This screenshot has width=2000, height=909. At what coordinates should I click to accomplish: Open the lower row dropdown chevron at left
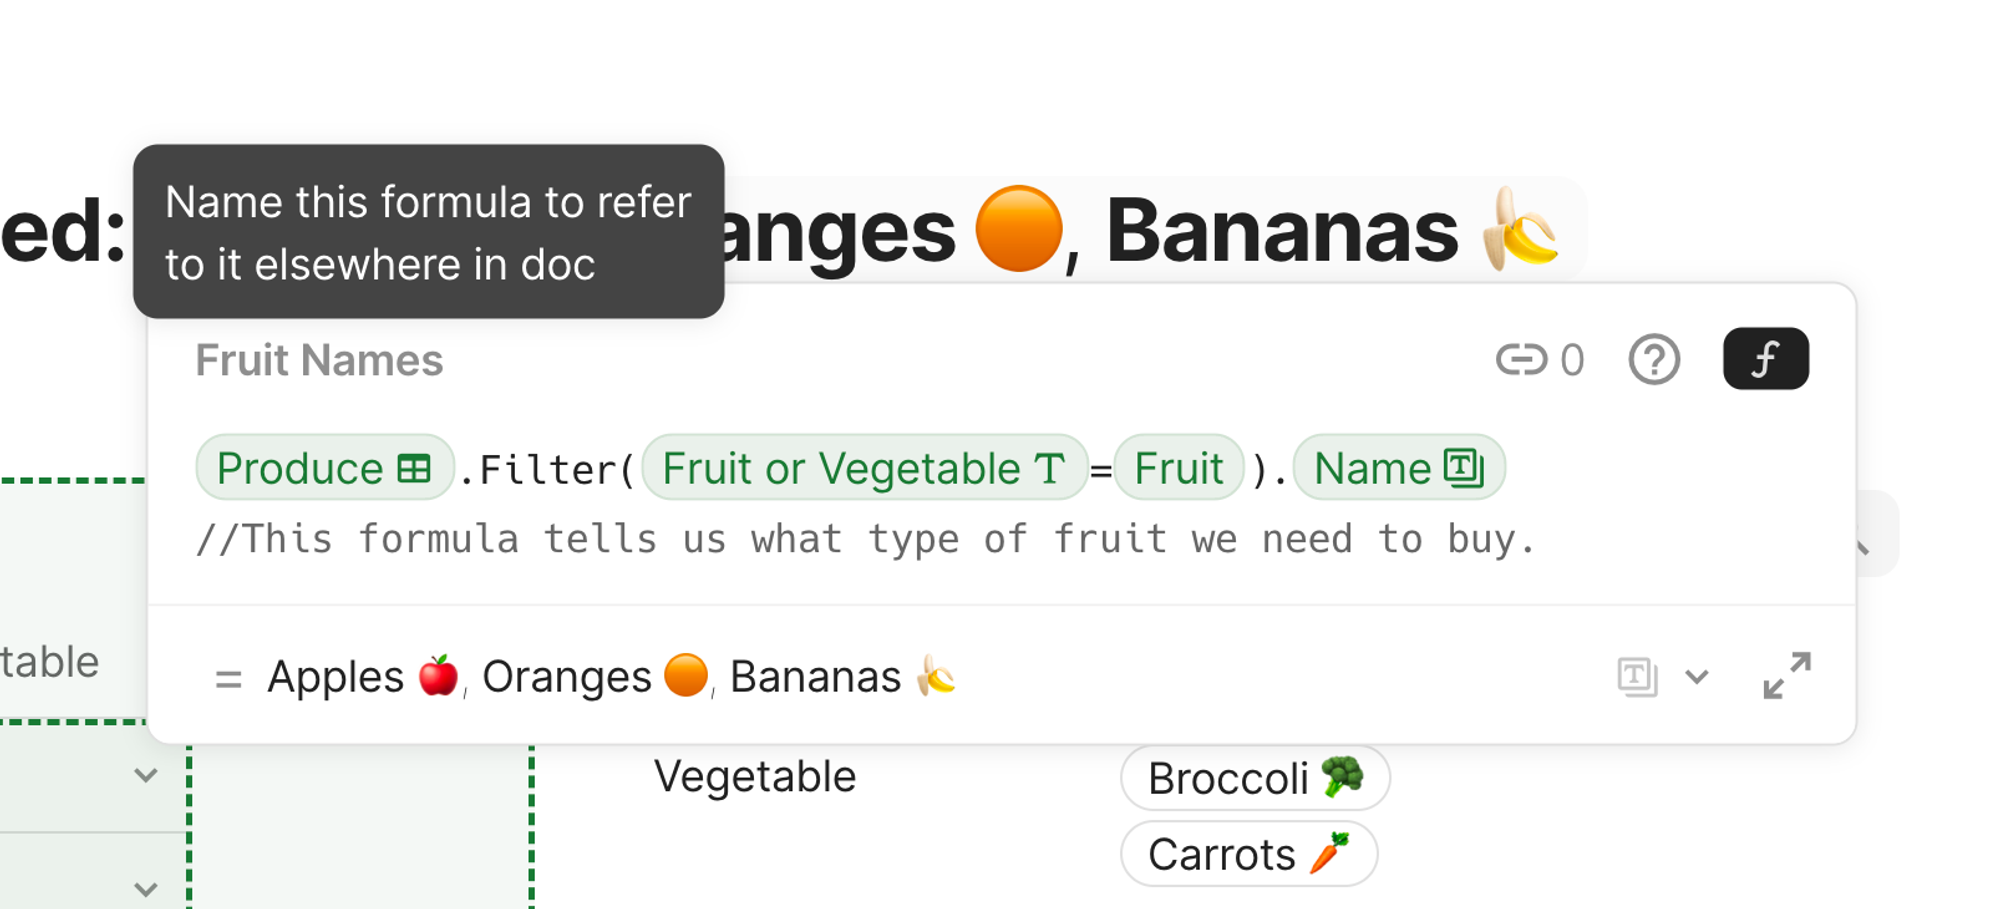[x=146, y=889]
